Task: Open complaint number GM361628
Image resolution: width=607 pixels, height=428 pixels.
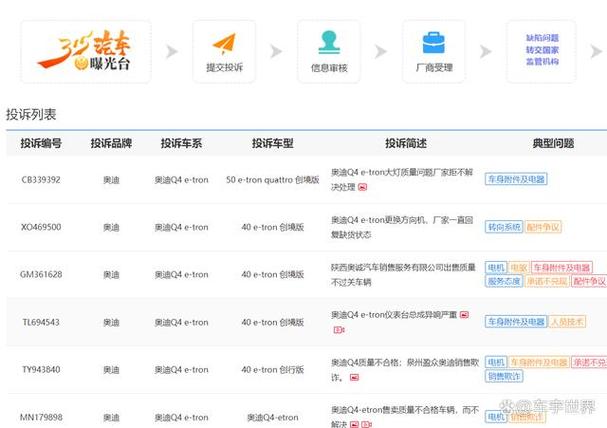Action: (x=41, y=275)
